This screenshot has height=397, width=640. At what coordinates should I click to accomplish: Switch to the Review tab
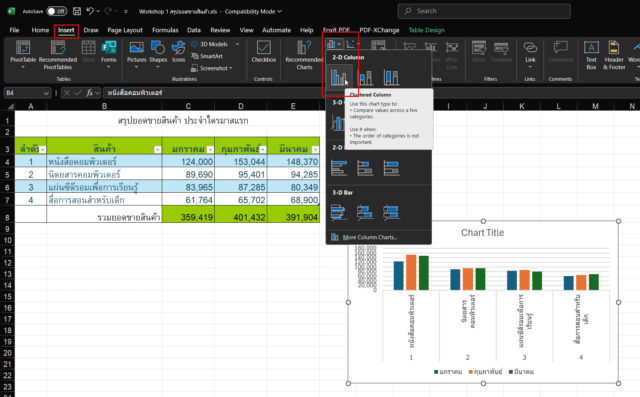click(220, 30)
